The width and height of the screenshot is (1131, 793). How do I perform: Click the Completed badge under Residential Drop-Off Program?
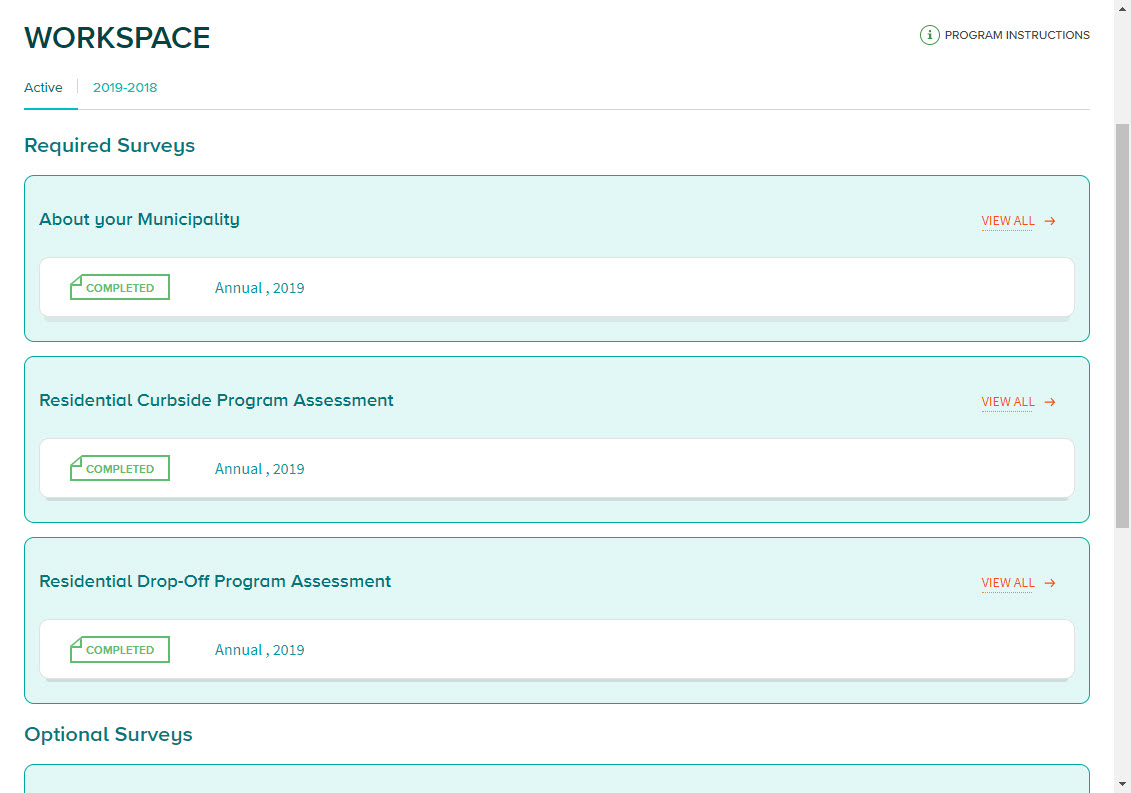119,650
